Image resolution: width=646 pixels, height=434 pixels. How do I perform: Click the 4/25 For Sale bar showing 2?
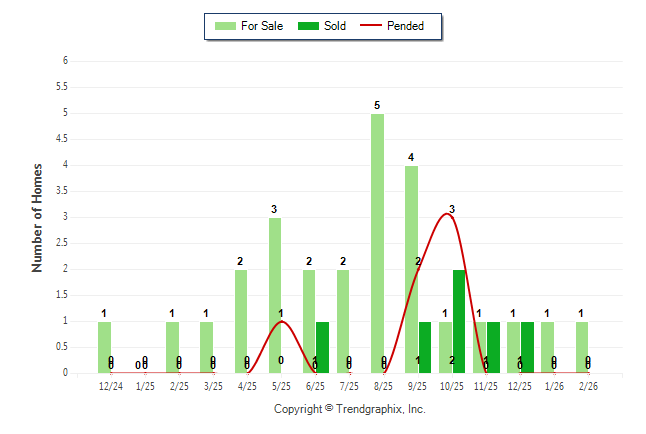click(241, 321)
